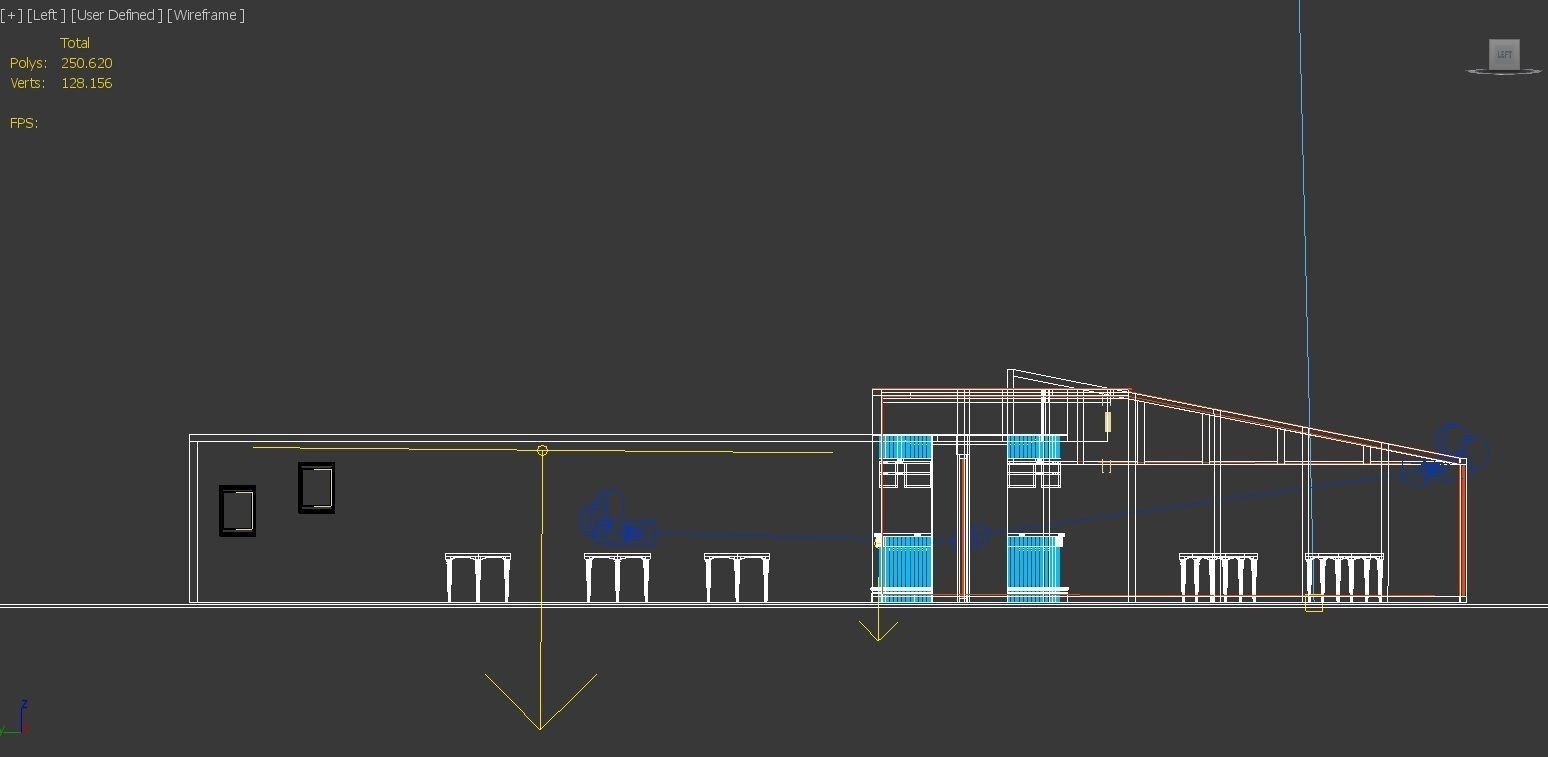
Task: Select the small yellow arrow below the building
Action: click(x=878, y=630)
